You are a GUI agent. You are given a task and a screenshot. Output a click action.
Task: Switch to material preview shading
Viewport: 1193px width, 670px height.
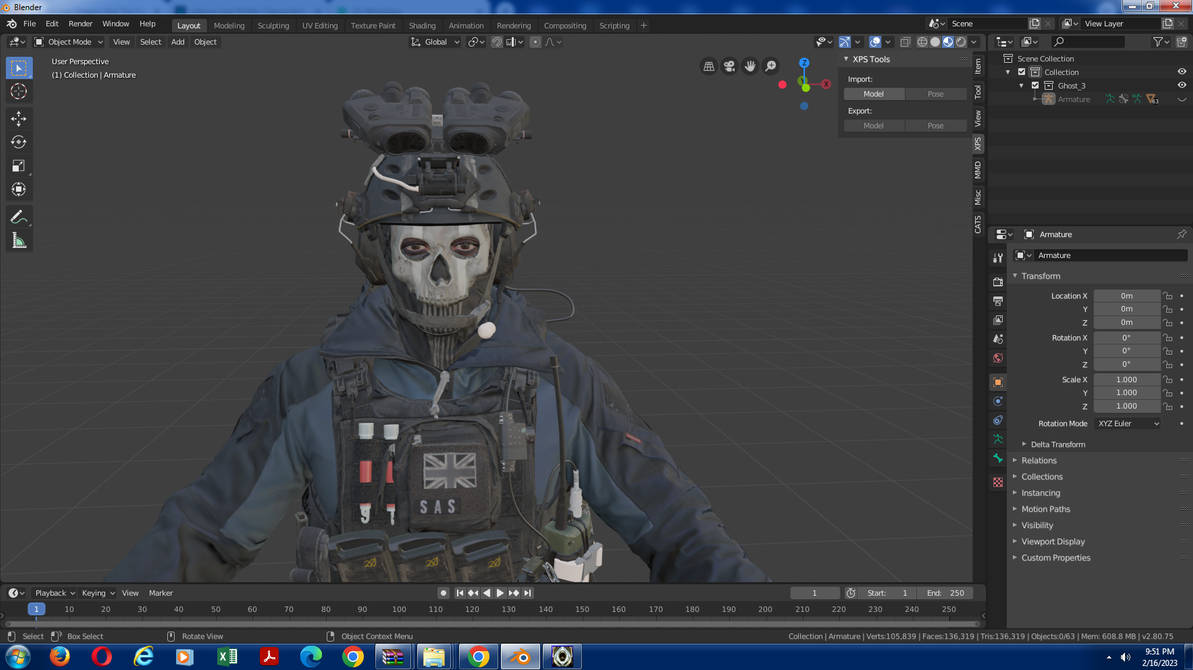[x=948, y=42]
